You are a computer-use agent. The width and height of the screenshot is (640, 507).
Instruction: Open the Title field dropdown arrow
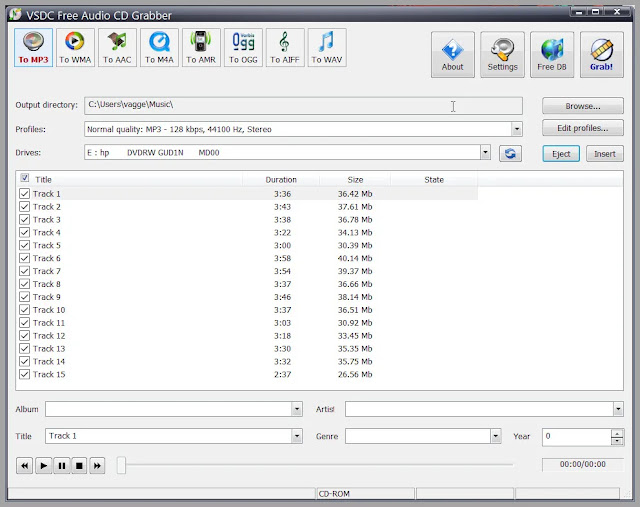(297, 436)
